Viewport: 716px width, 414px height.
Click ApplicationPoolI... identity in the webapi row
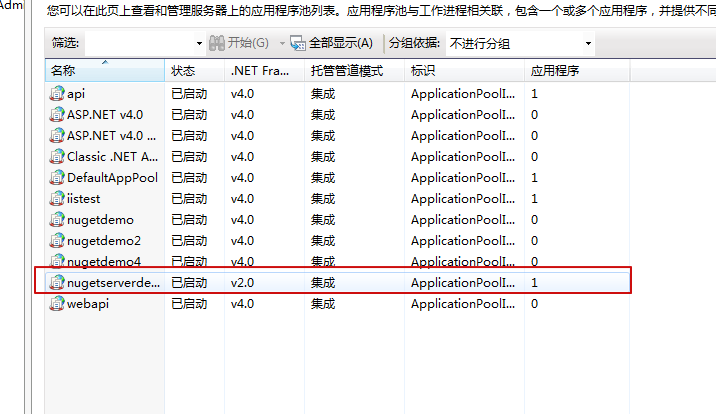pos(463,304)
